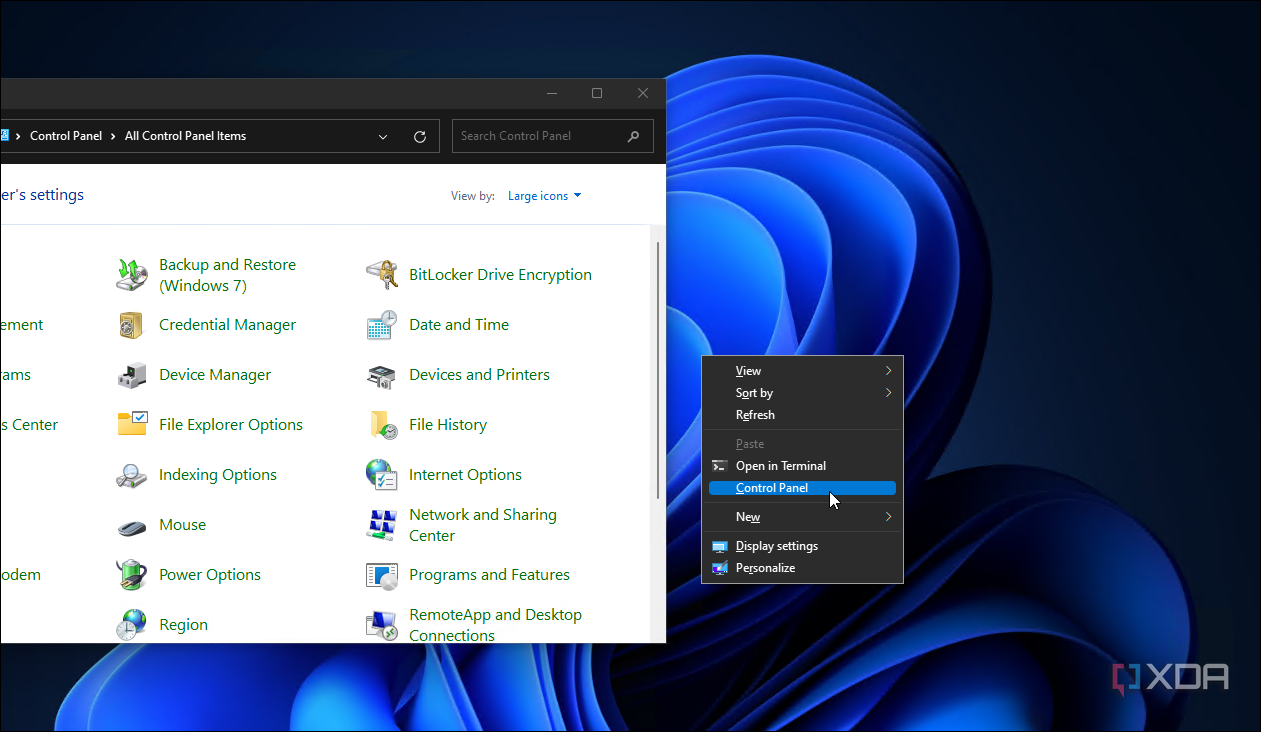Open Network and Sharing Center
The image size is (1261, 732).
point(482,524)
